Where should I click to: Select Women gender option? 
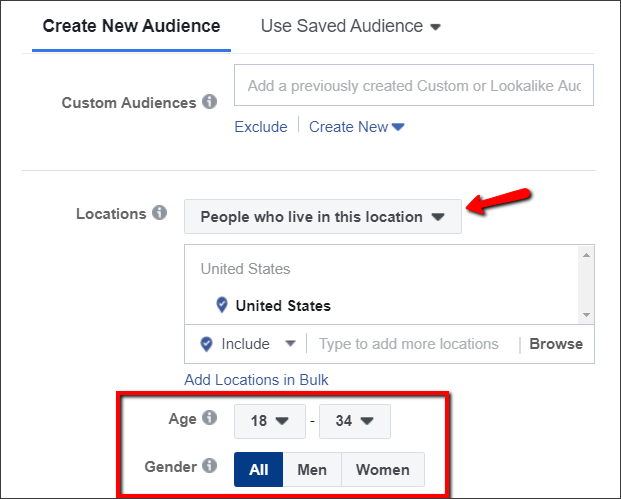coord(383,470)
